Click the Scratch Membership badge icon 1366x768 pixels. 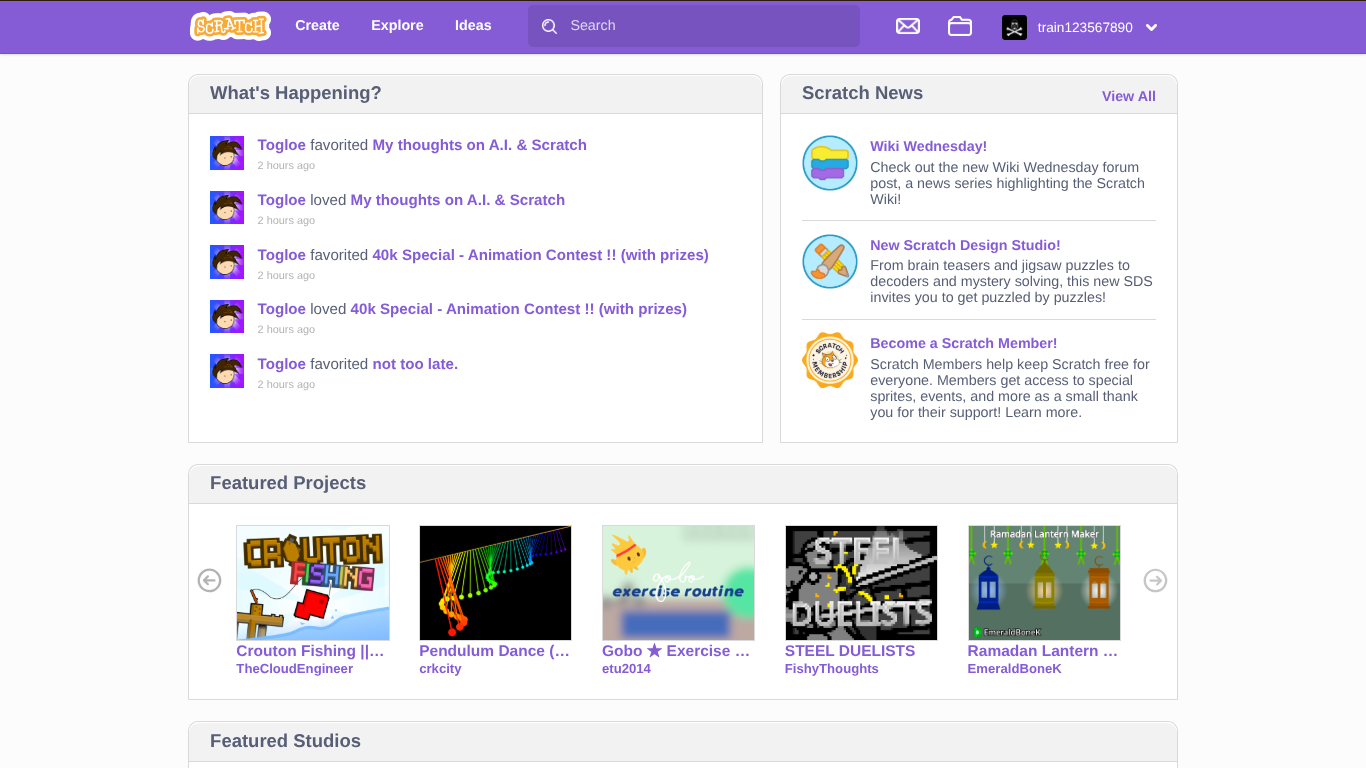830,360
